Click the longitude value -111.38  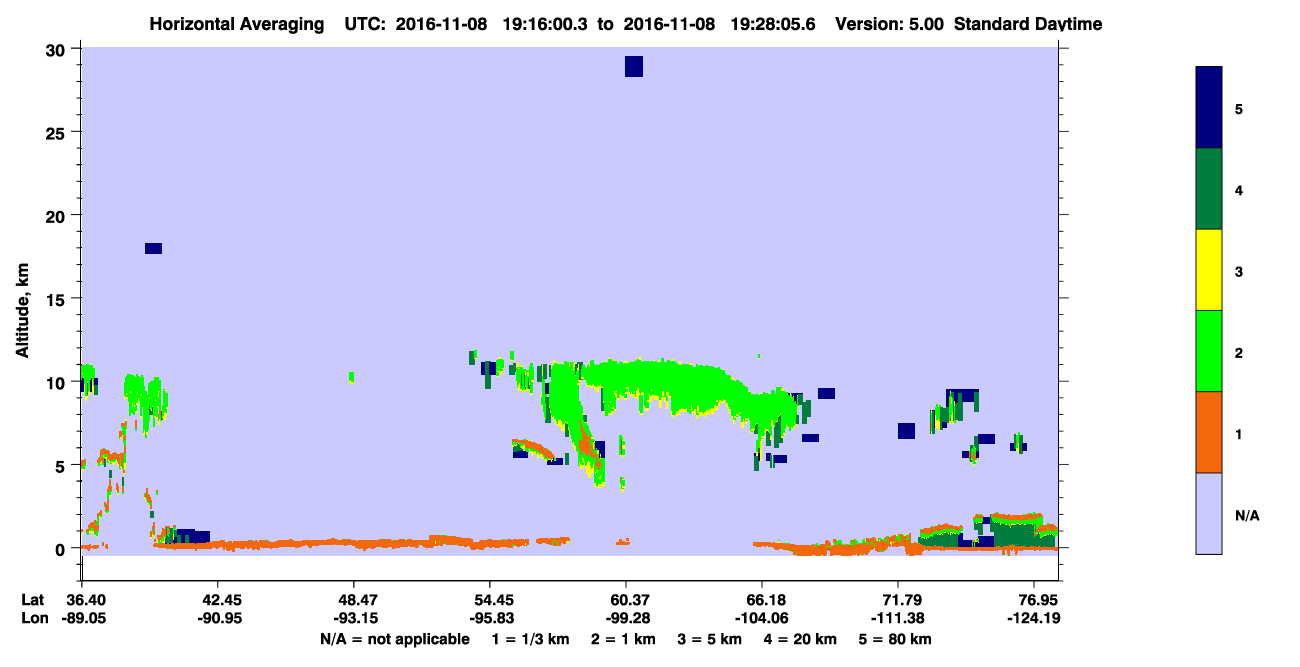point(898,618)
